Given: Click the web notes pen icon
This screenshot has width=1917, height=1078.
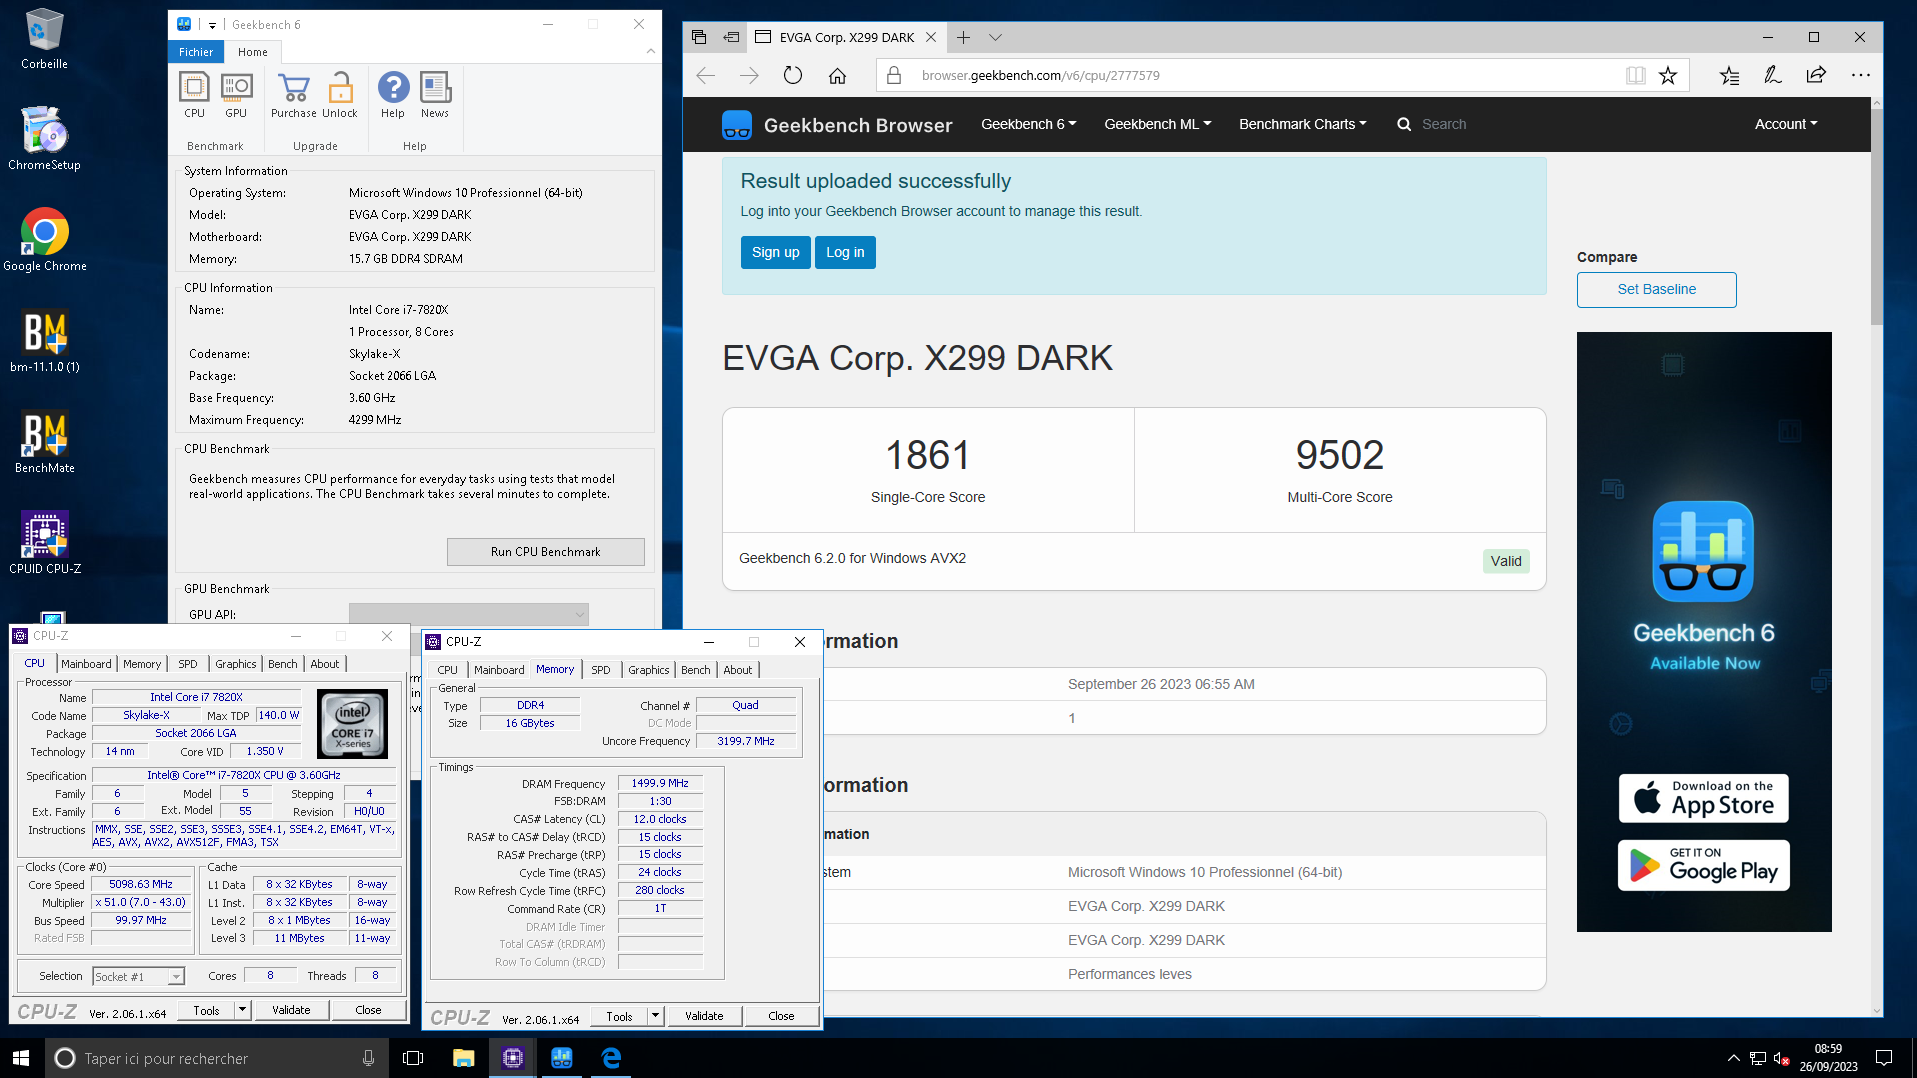Looking at the screenshot, I should tap(1772, 75).
